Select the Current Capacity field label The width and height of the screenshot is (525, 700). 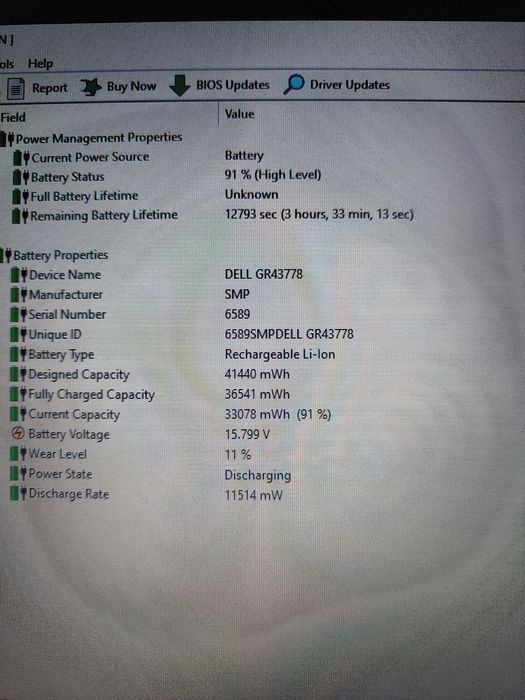coord(74,415)
